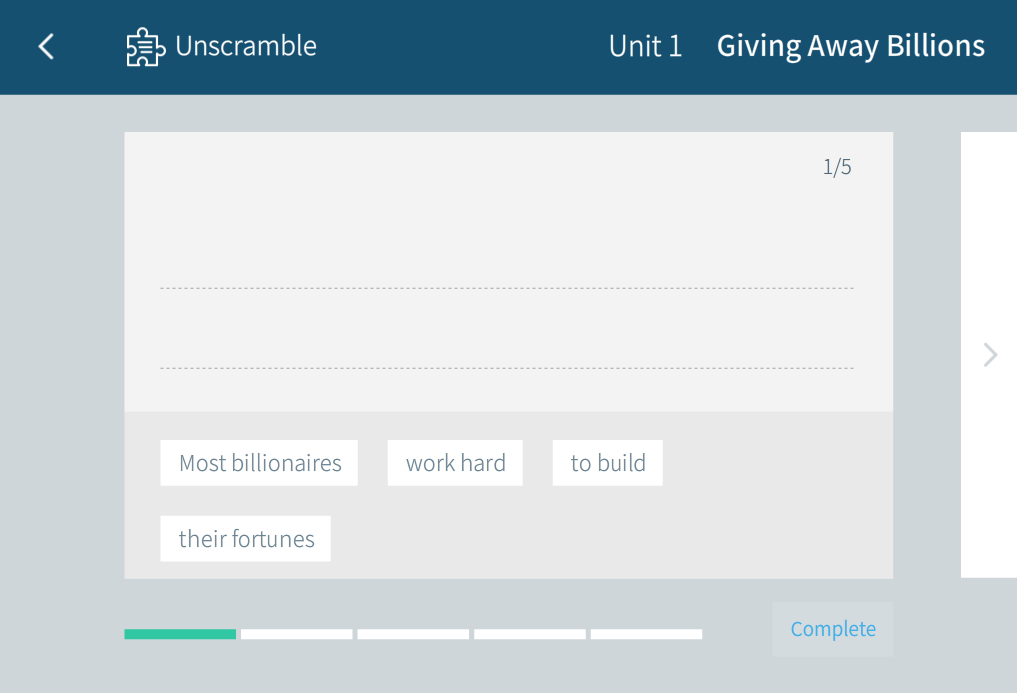This screenshot has width=1017, height=693.
Task: Jump to the third progress segment
Action: coord(413,634)
